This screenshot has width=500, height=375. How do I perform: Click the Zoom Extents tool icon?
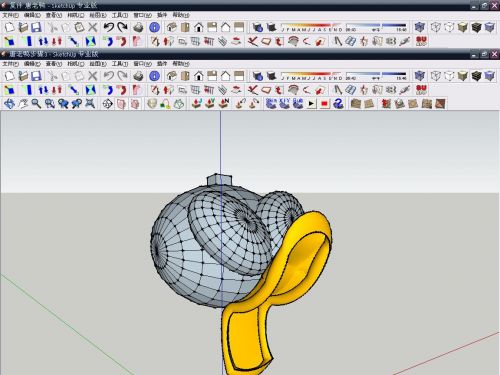click(90, 104)
